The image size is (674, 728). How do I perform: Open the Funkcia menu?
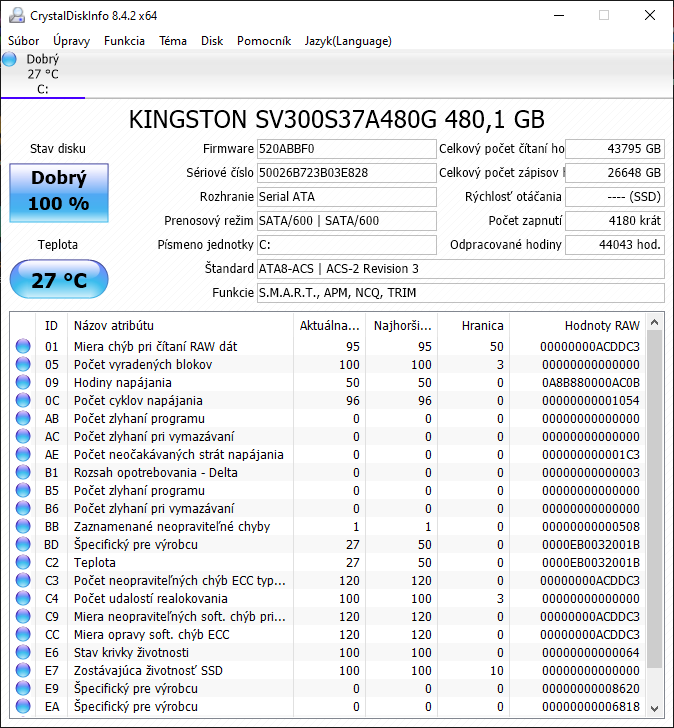[124, 41]
